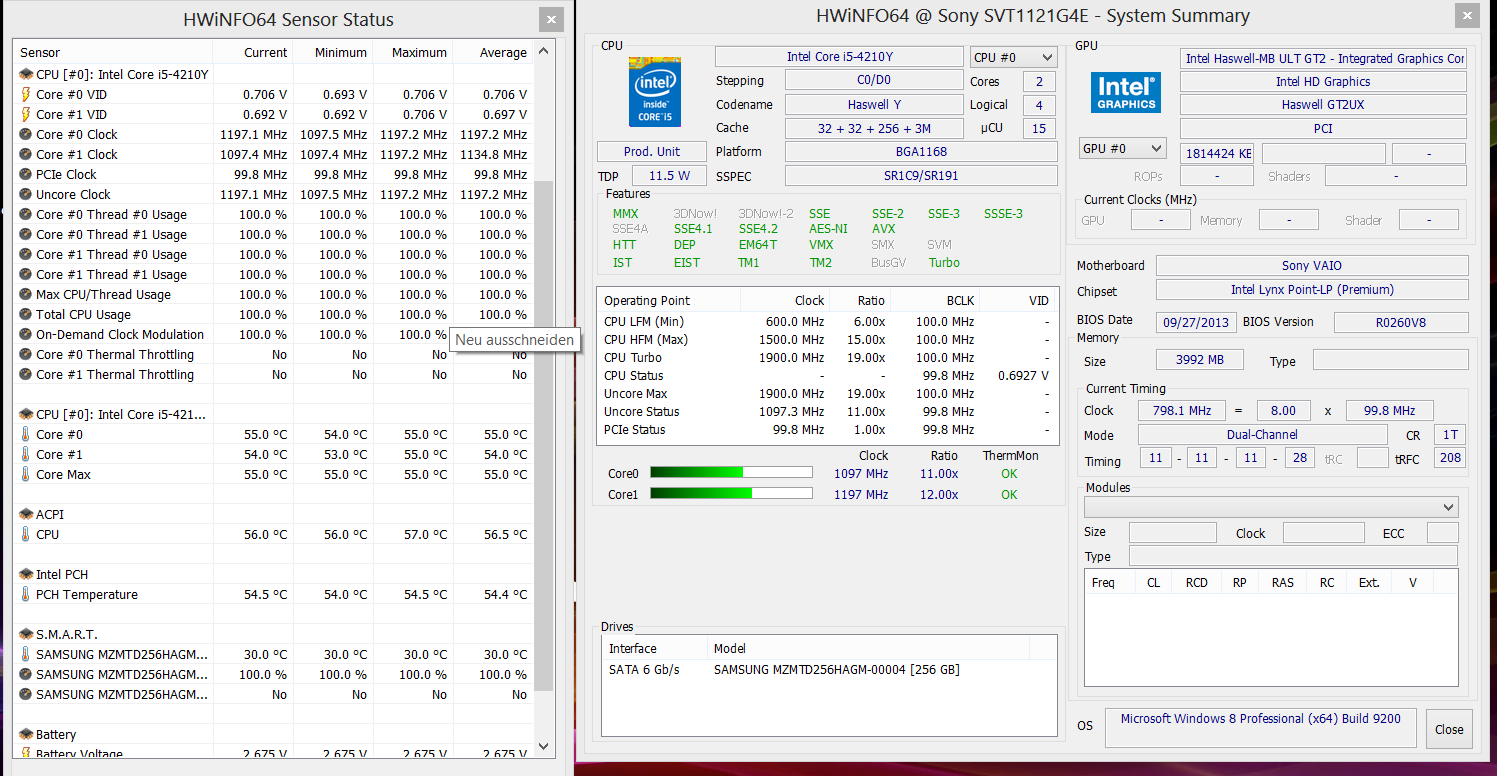The width and height of the screenshot is (1497, 776).
Task: Click the Intel Graphics logo
Action: coord(1127,92)
